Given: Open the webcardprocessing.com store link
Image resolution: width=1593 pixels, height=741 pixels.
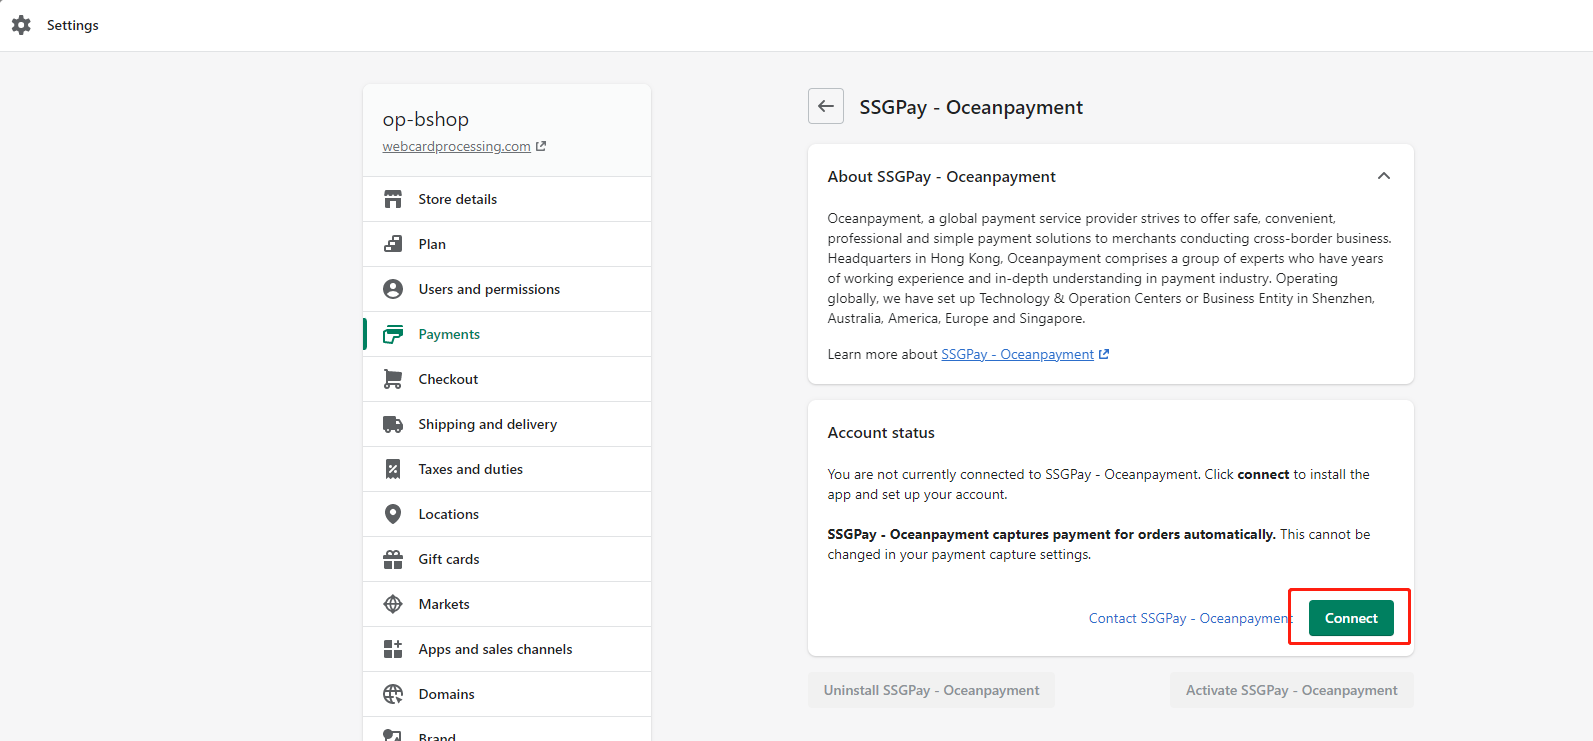Looking at the screenshot, I should coord(457,146).
